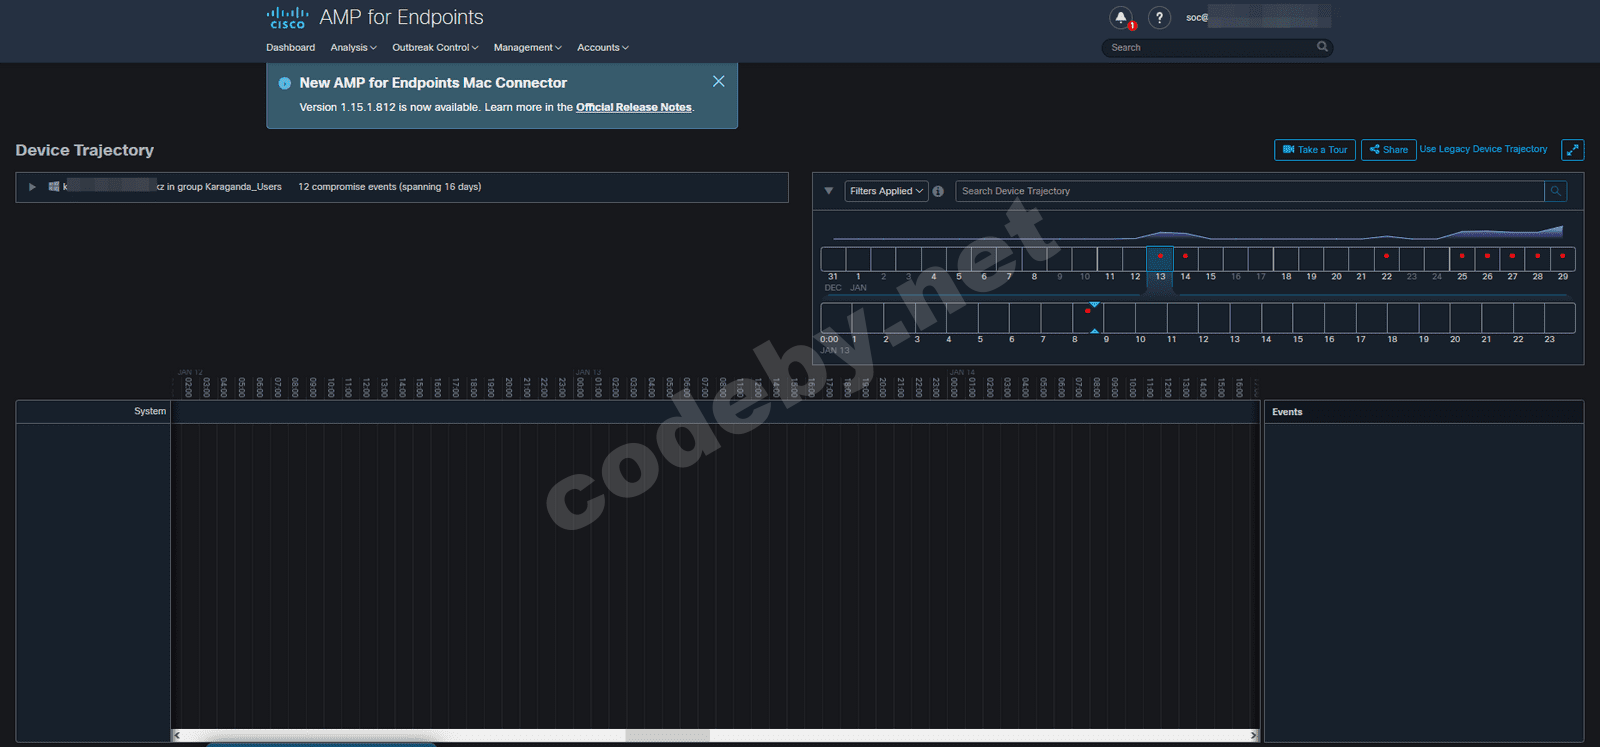Collapse the filter and timeline panel triangle
This screenshot has width=1600, height=747.
[x=828, y=191]
